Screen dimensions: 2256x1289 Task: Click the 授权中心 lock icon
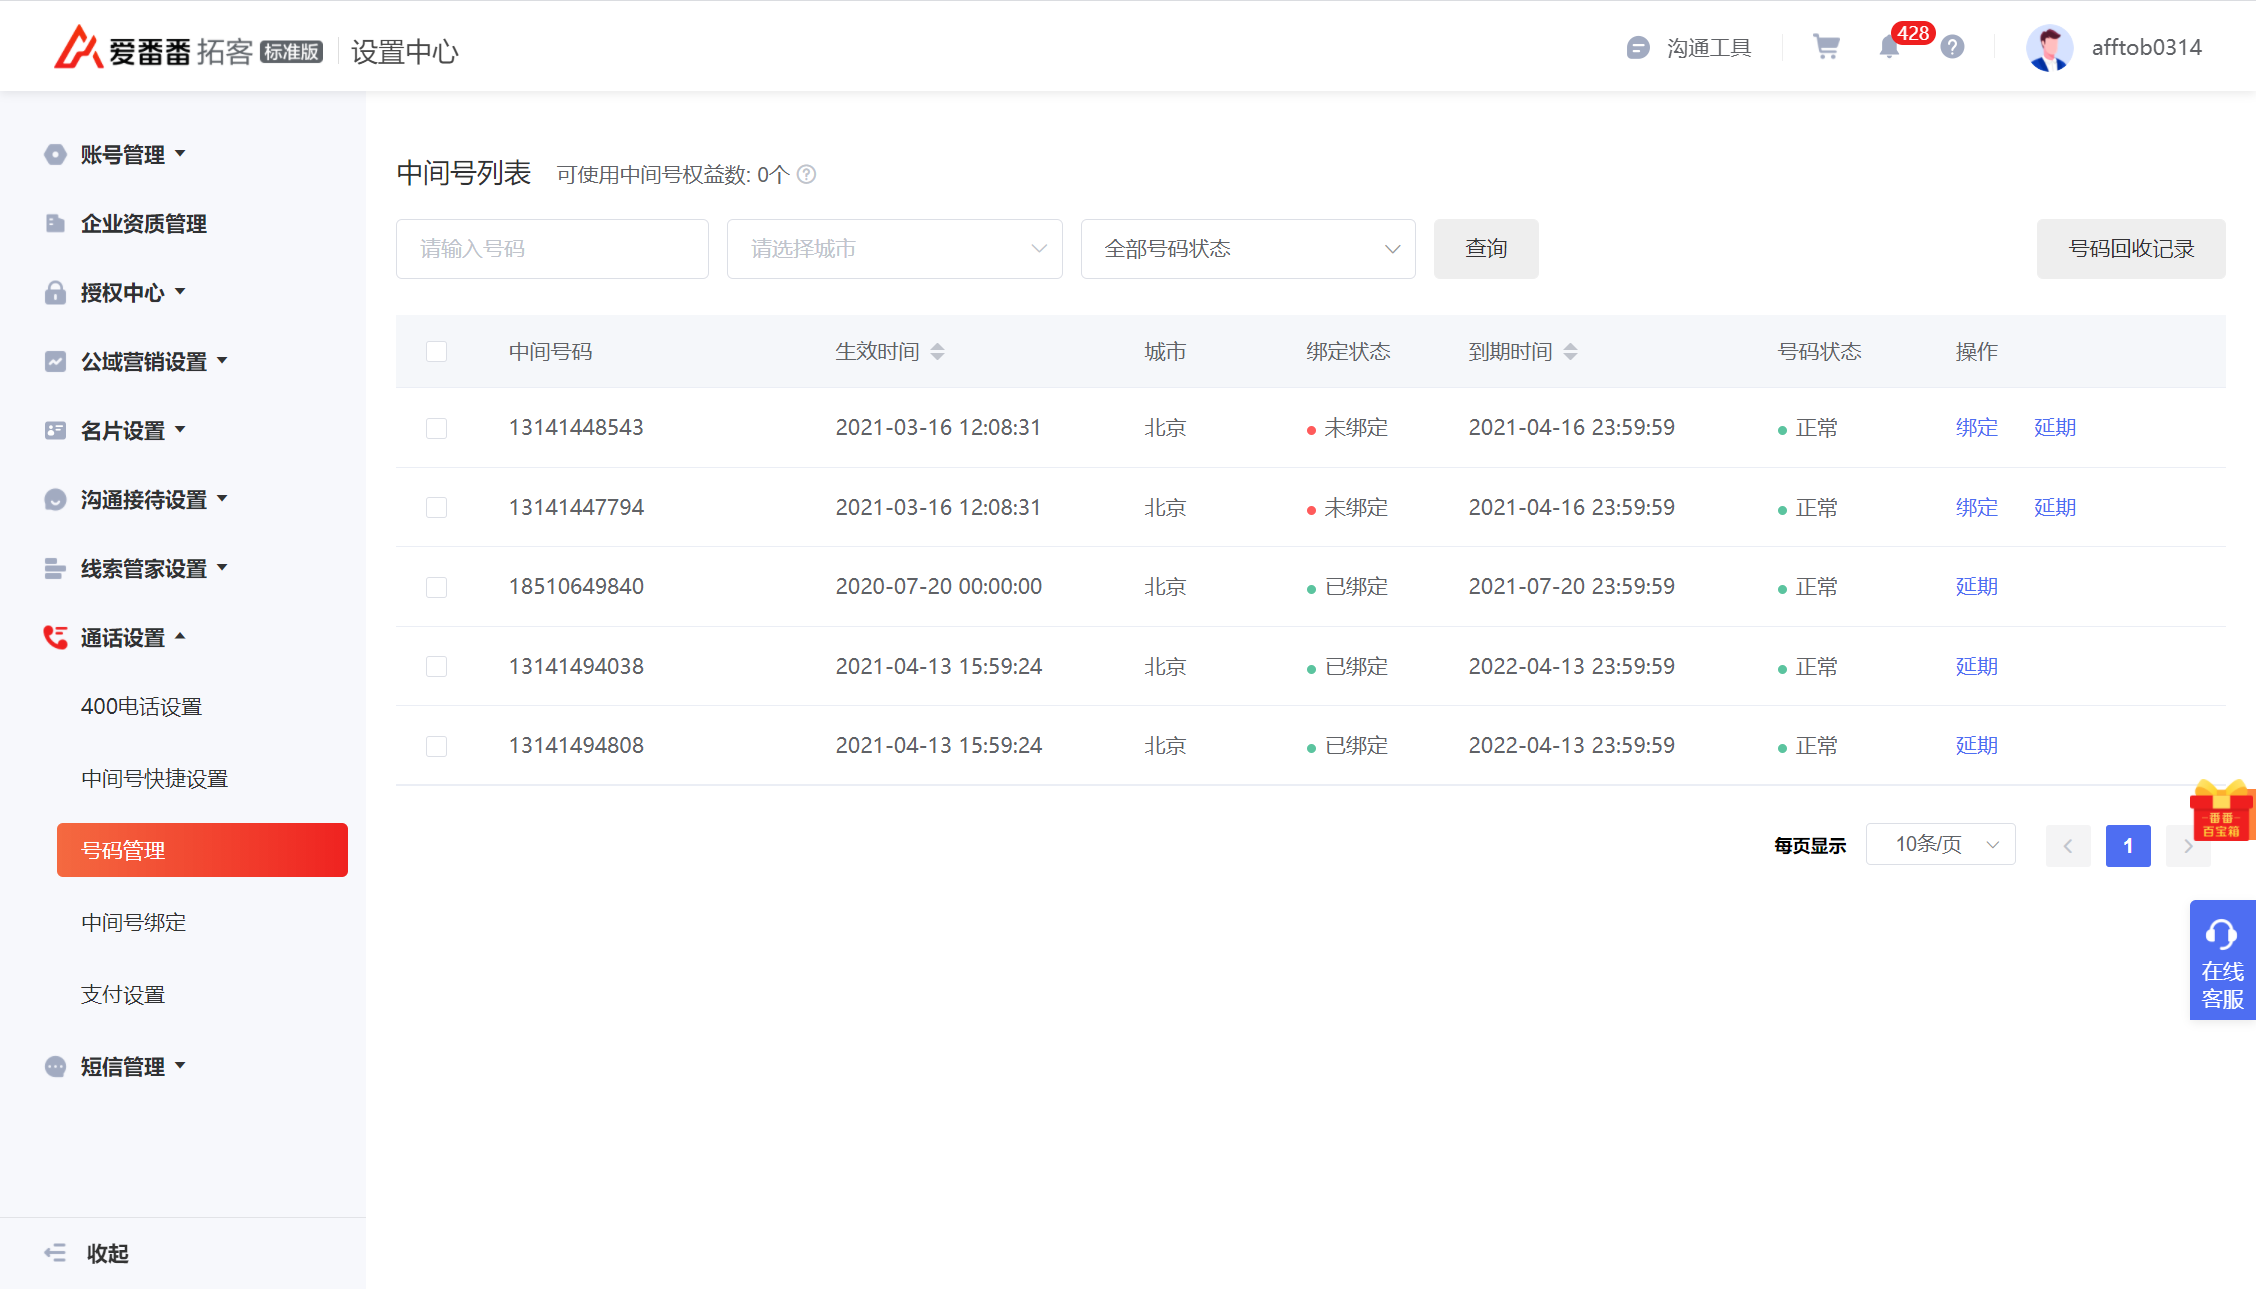coord(55,292)
